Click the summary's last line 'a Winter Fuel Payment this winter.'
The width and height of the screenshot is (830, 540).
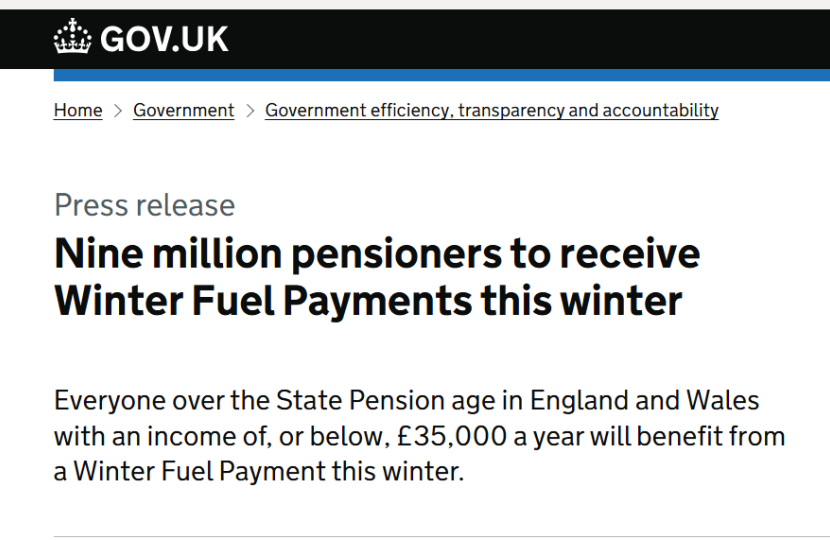(x=259, y=471)
